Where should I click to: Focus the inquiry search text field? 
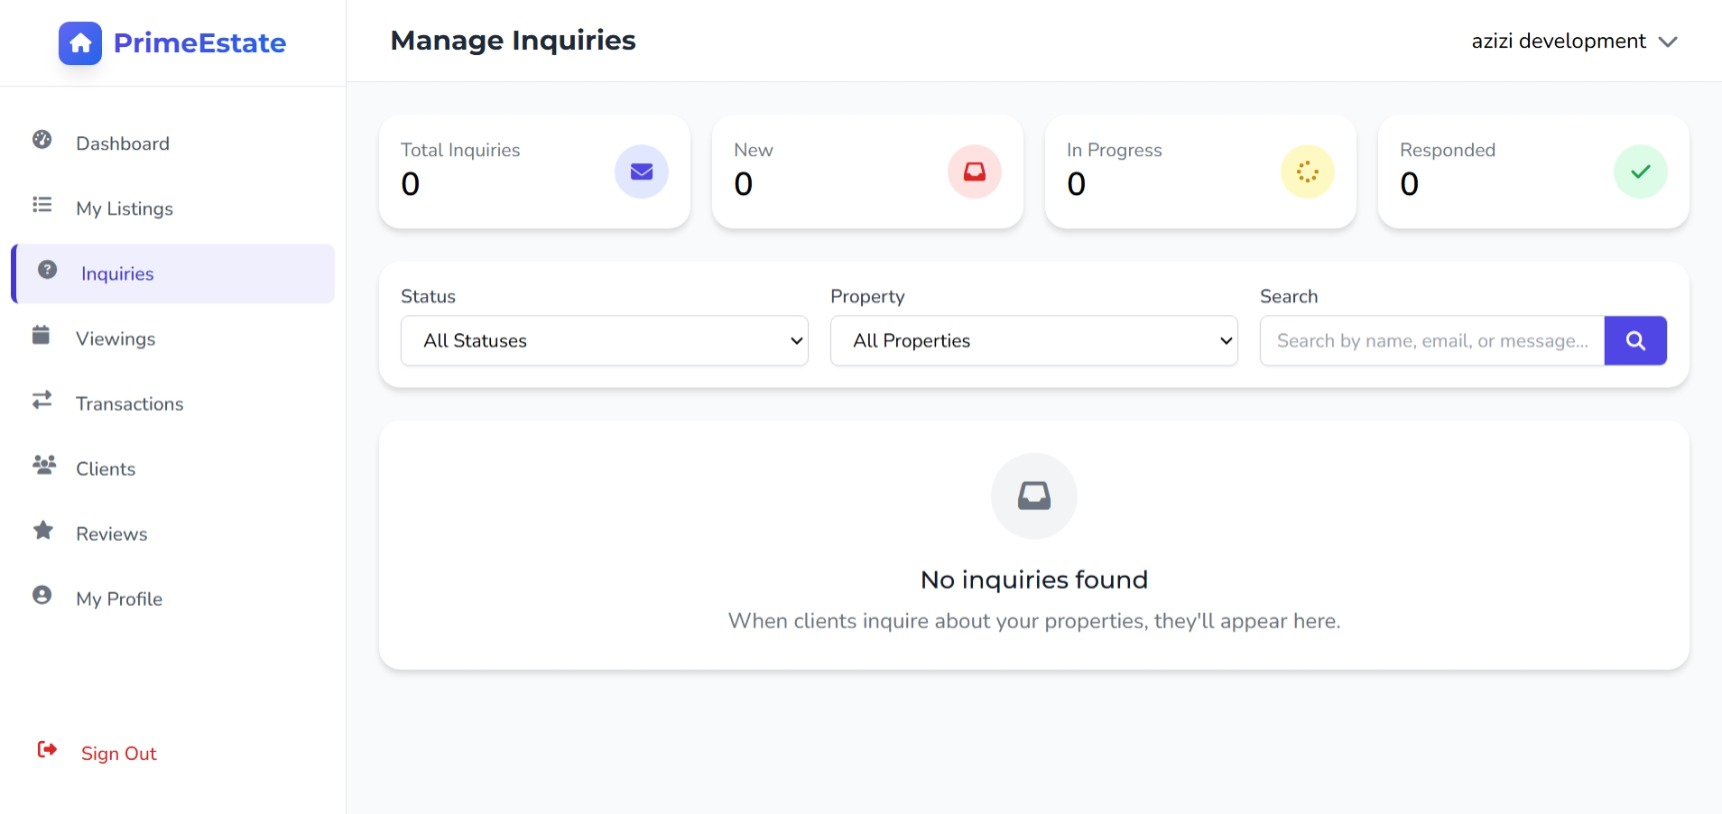tap(1431, 341)
